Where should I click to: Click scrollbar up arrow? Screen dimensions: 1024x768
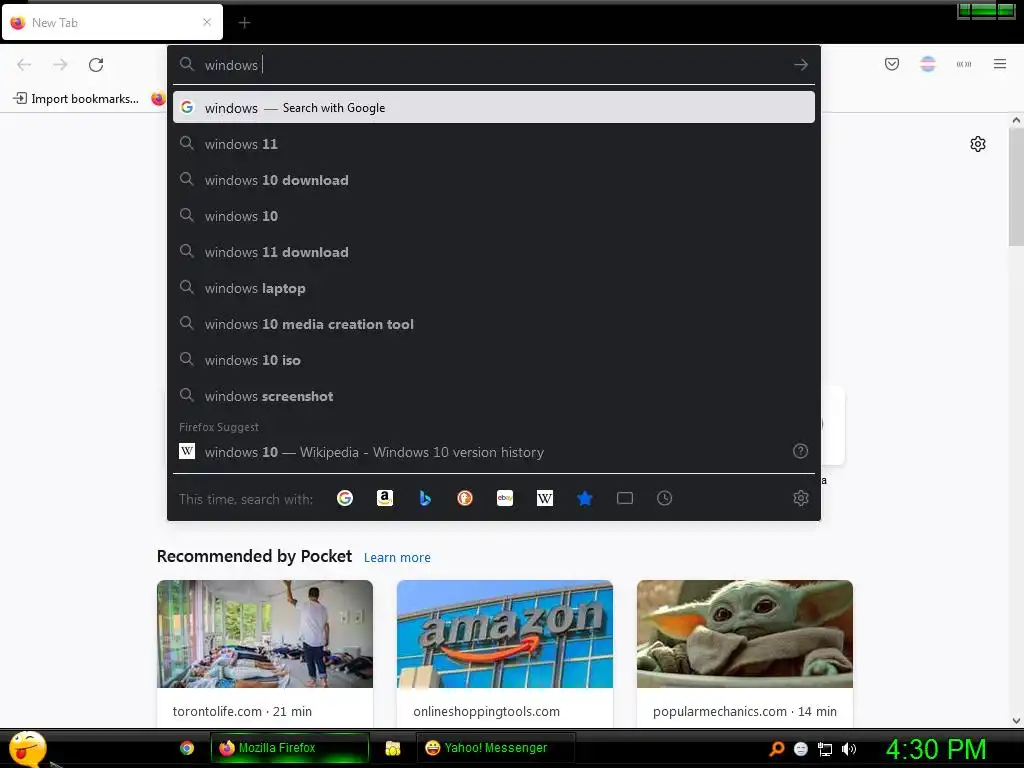pos(1016,120)
